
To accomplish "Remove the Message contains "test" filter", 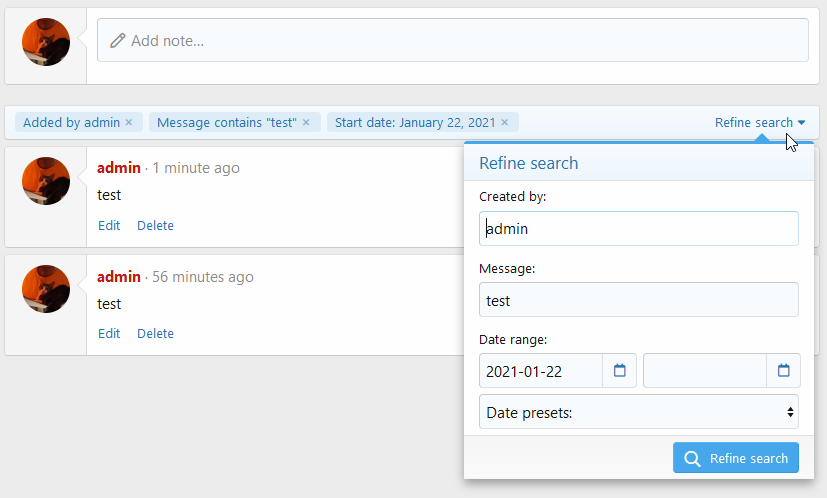I will (306, 123).
